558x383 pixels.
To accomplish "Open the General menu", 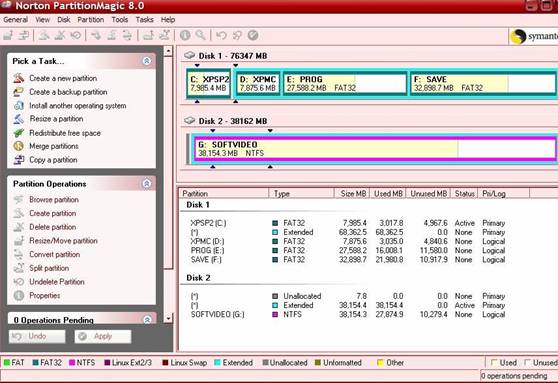I will [15, 20].
